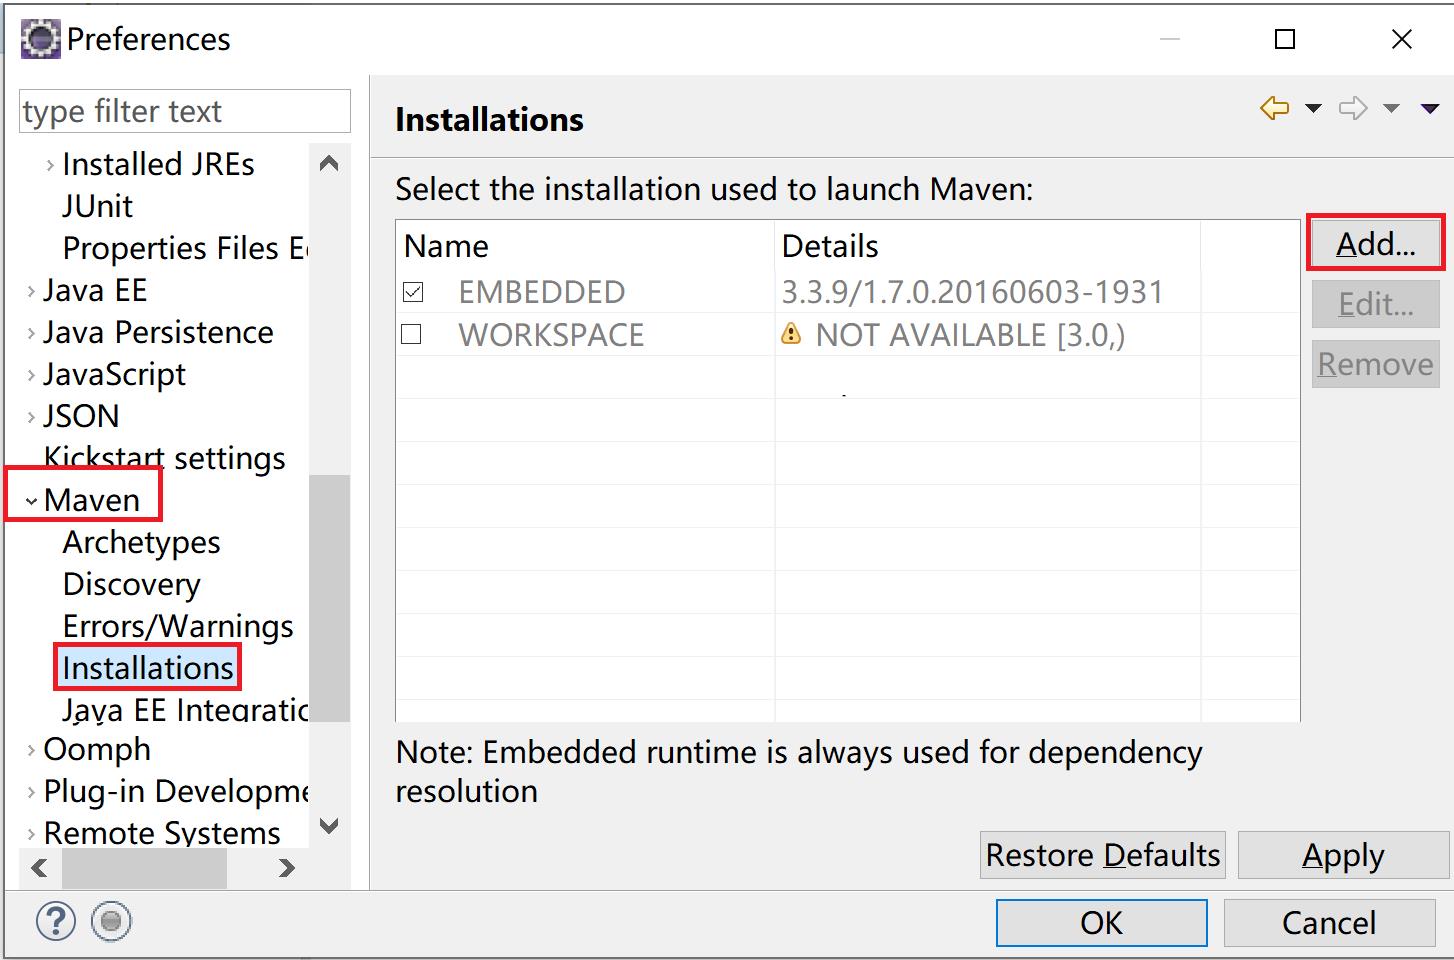The height and width of the screenshot is (960, 1454).
Task: Open the back history dropdown arrow
Action: (x=1313, y=108)
